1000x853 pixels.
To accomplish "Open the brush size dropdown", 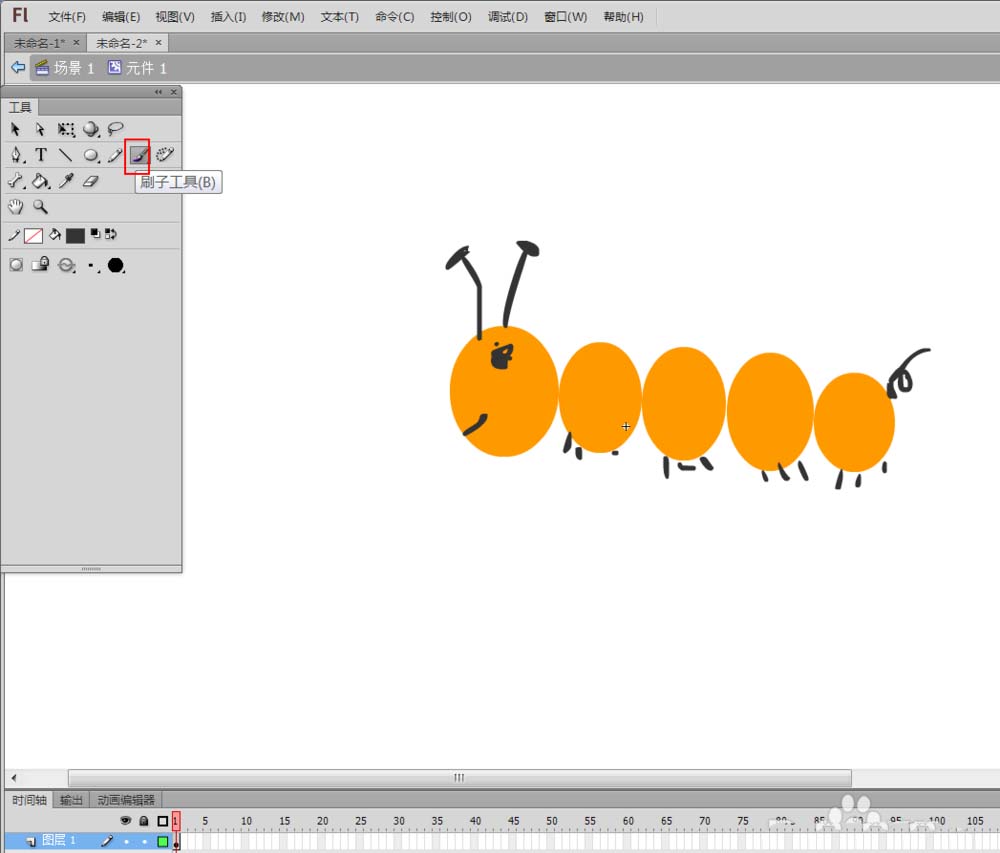I will point(92,266).
